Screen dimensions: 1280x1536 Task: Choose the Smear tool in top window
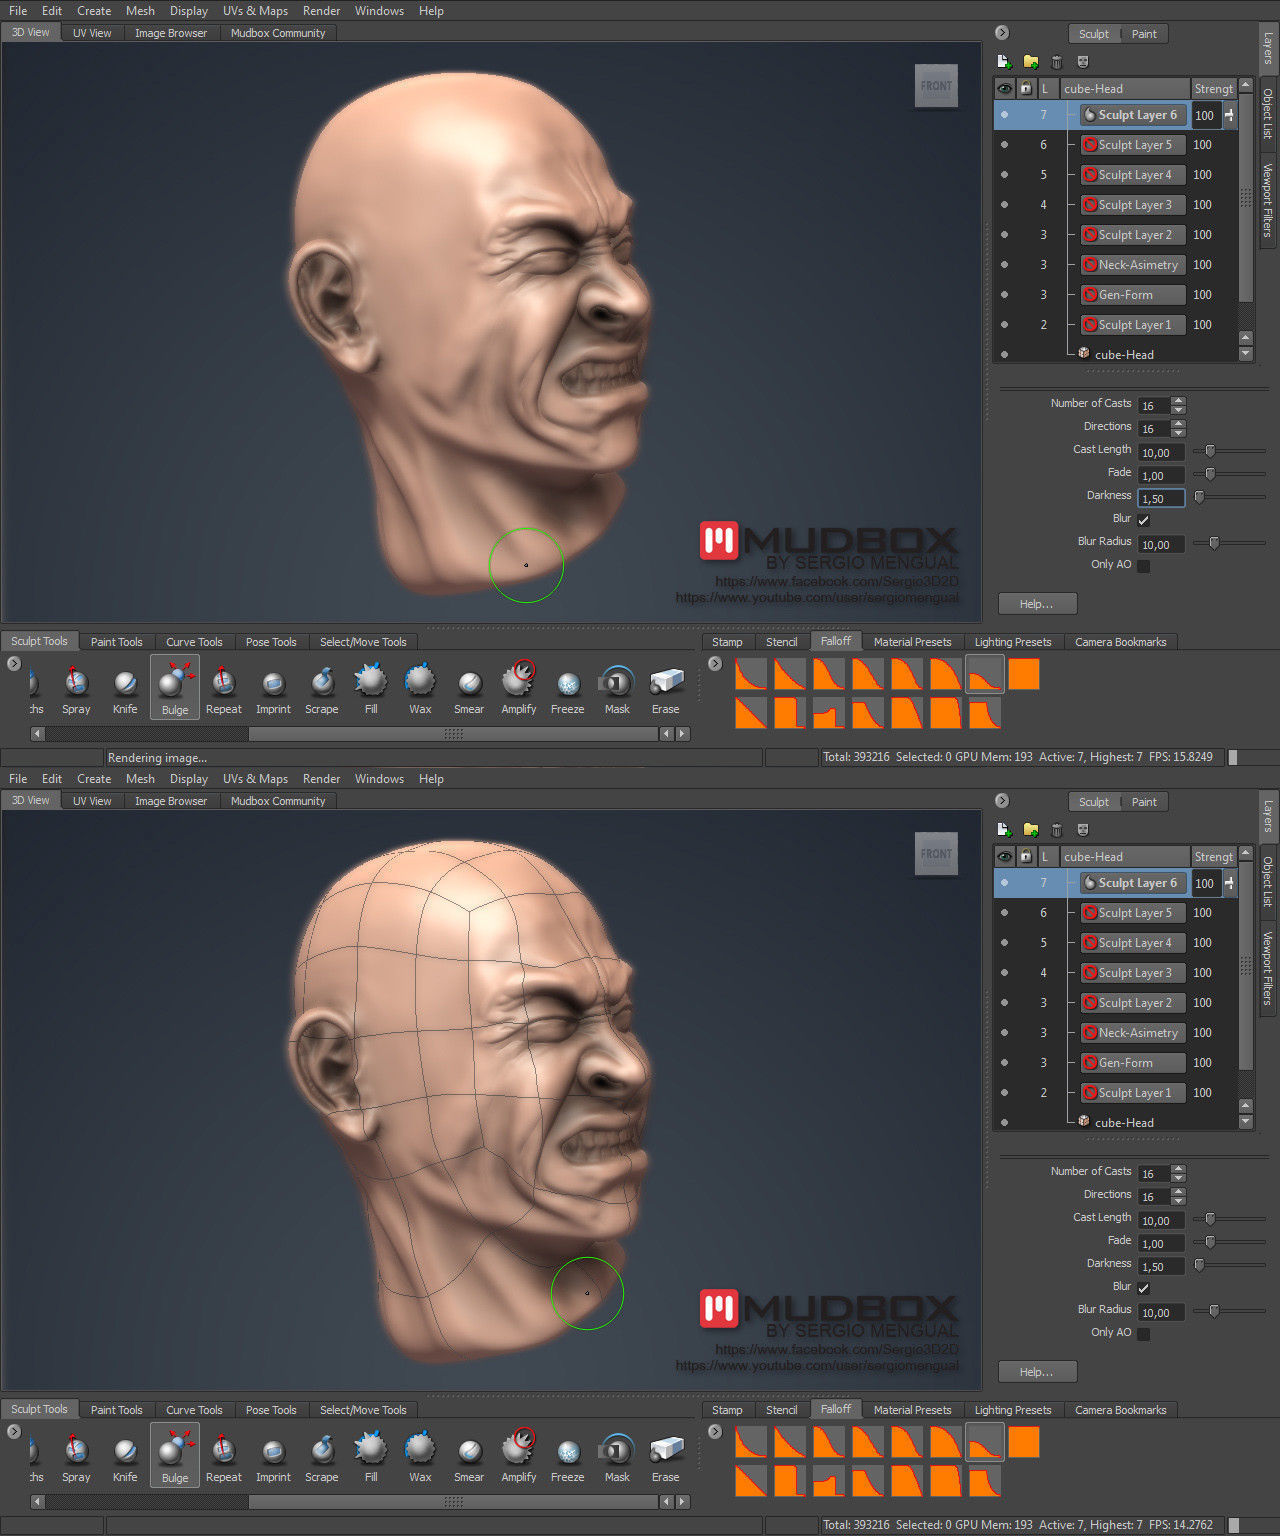(469, 690)
